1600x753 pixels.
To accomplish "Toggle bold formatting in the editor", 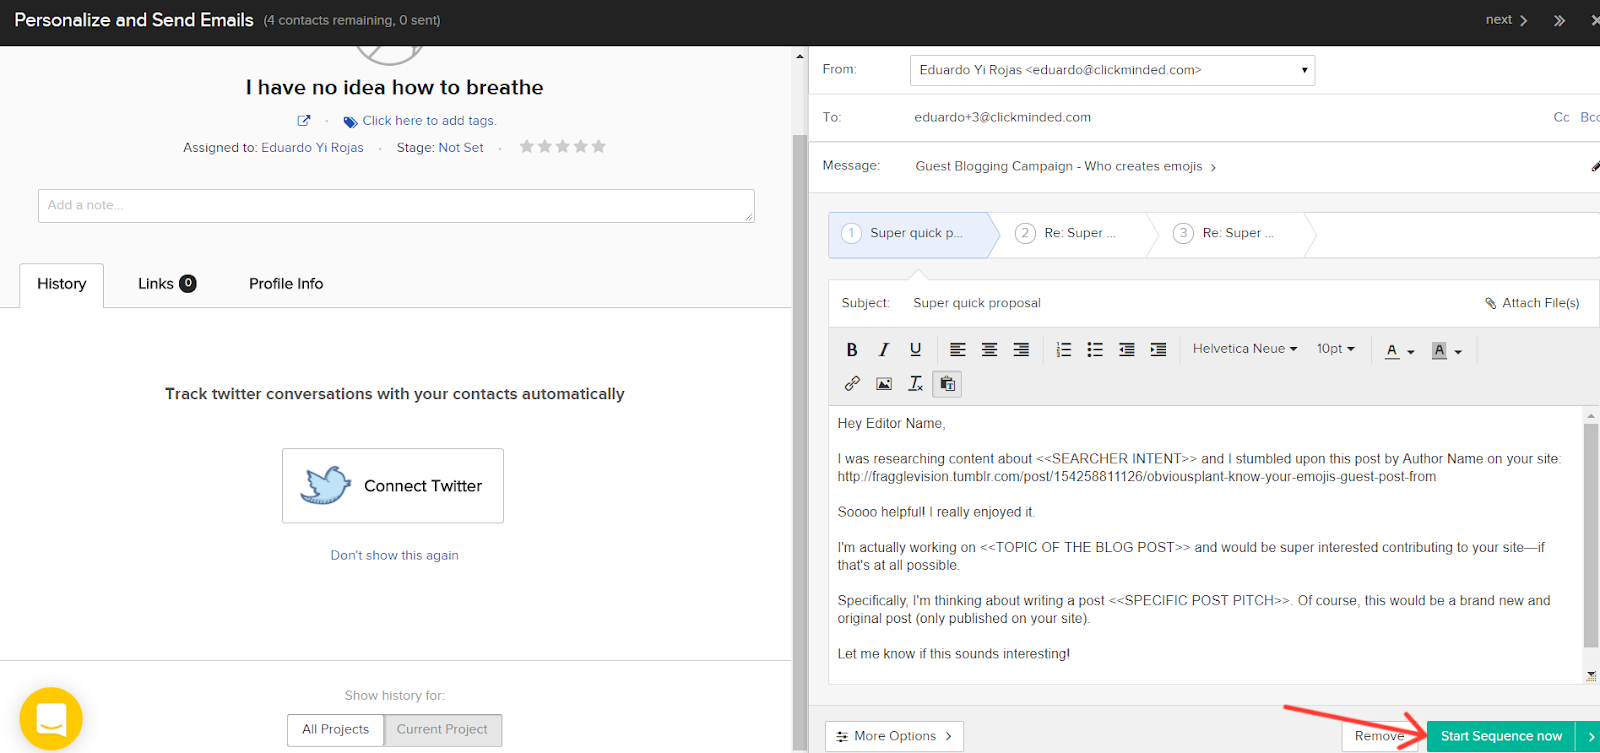I will pyautogui.click(x=852, y=350).
